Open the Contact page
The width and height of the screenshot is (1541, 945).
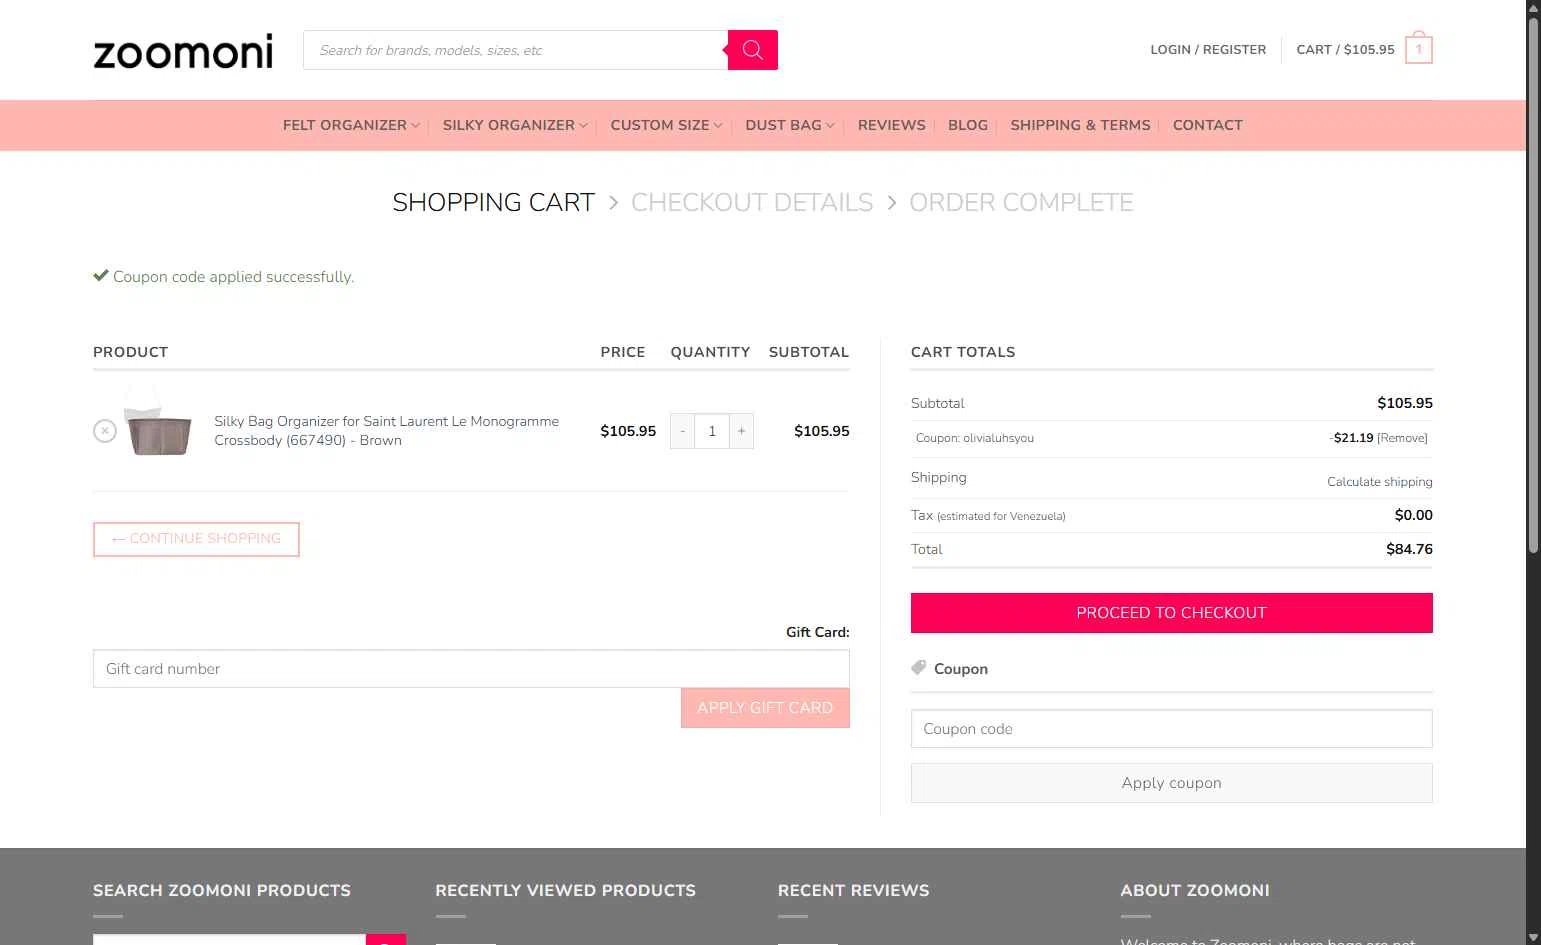coord(1208,125)
